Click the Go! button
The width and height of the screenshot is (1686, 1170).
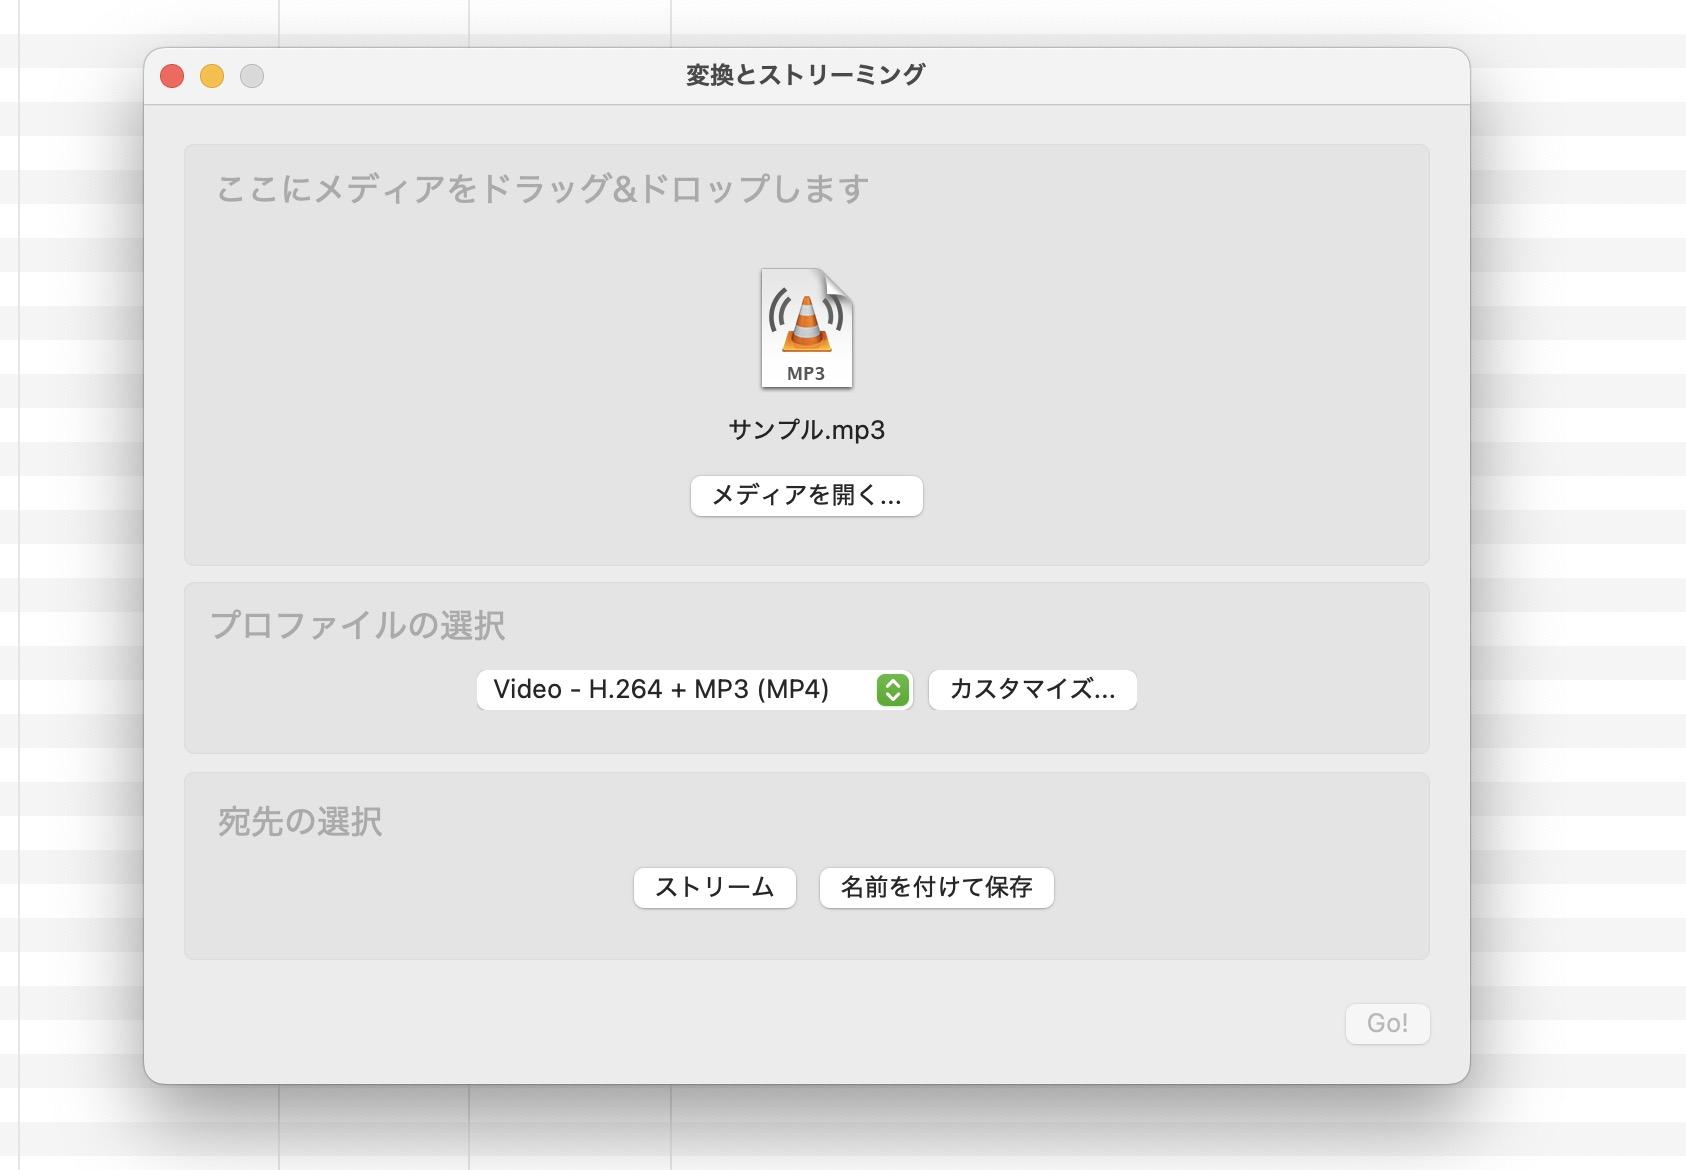(x=1388, y=1023)
